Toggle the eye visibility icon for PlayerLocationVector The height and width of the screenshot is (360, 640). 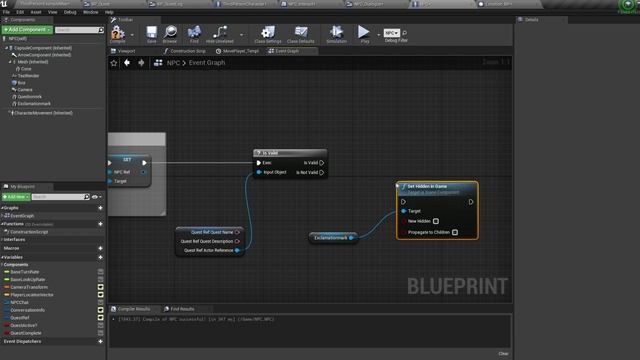pyautogui.click(x=100, y=295)
